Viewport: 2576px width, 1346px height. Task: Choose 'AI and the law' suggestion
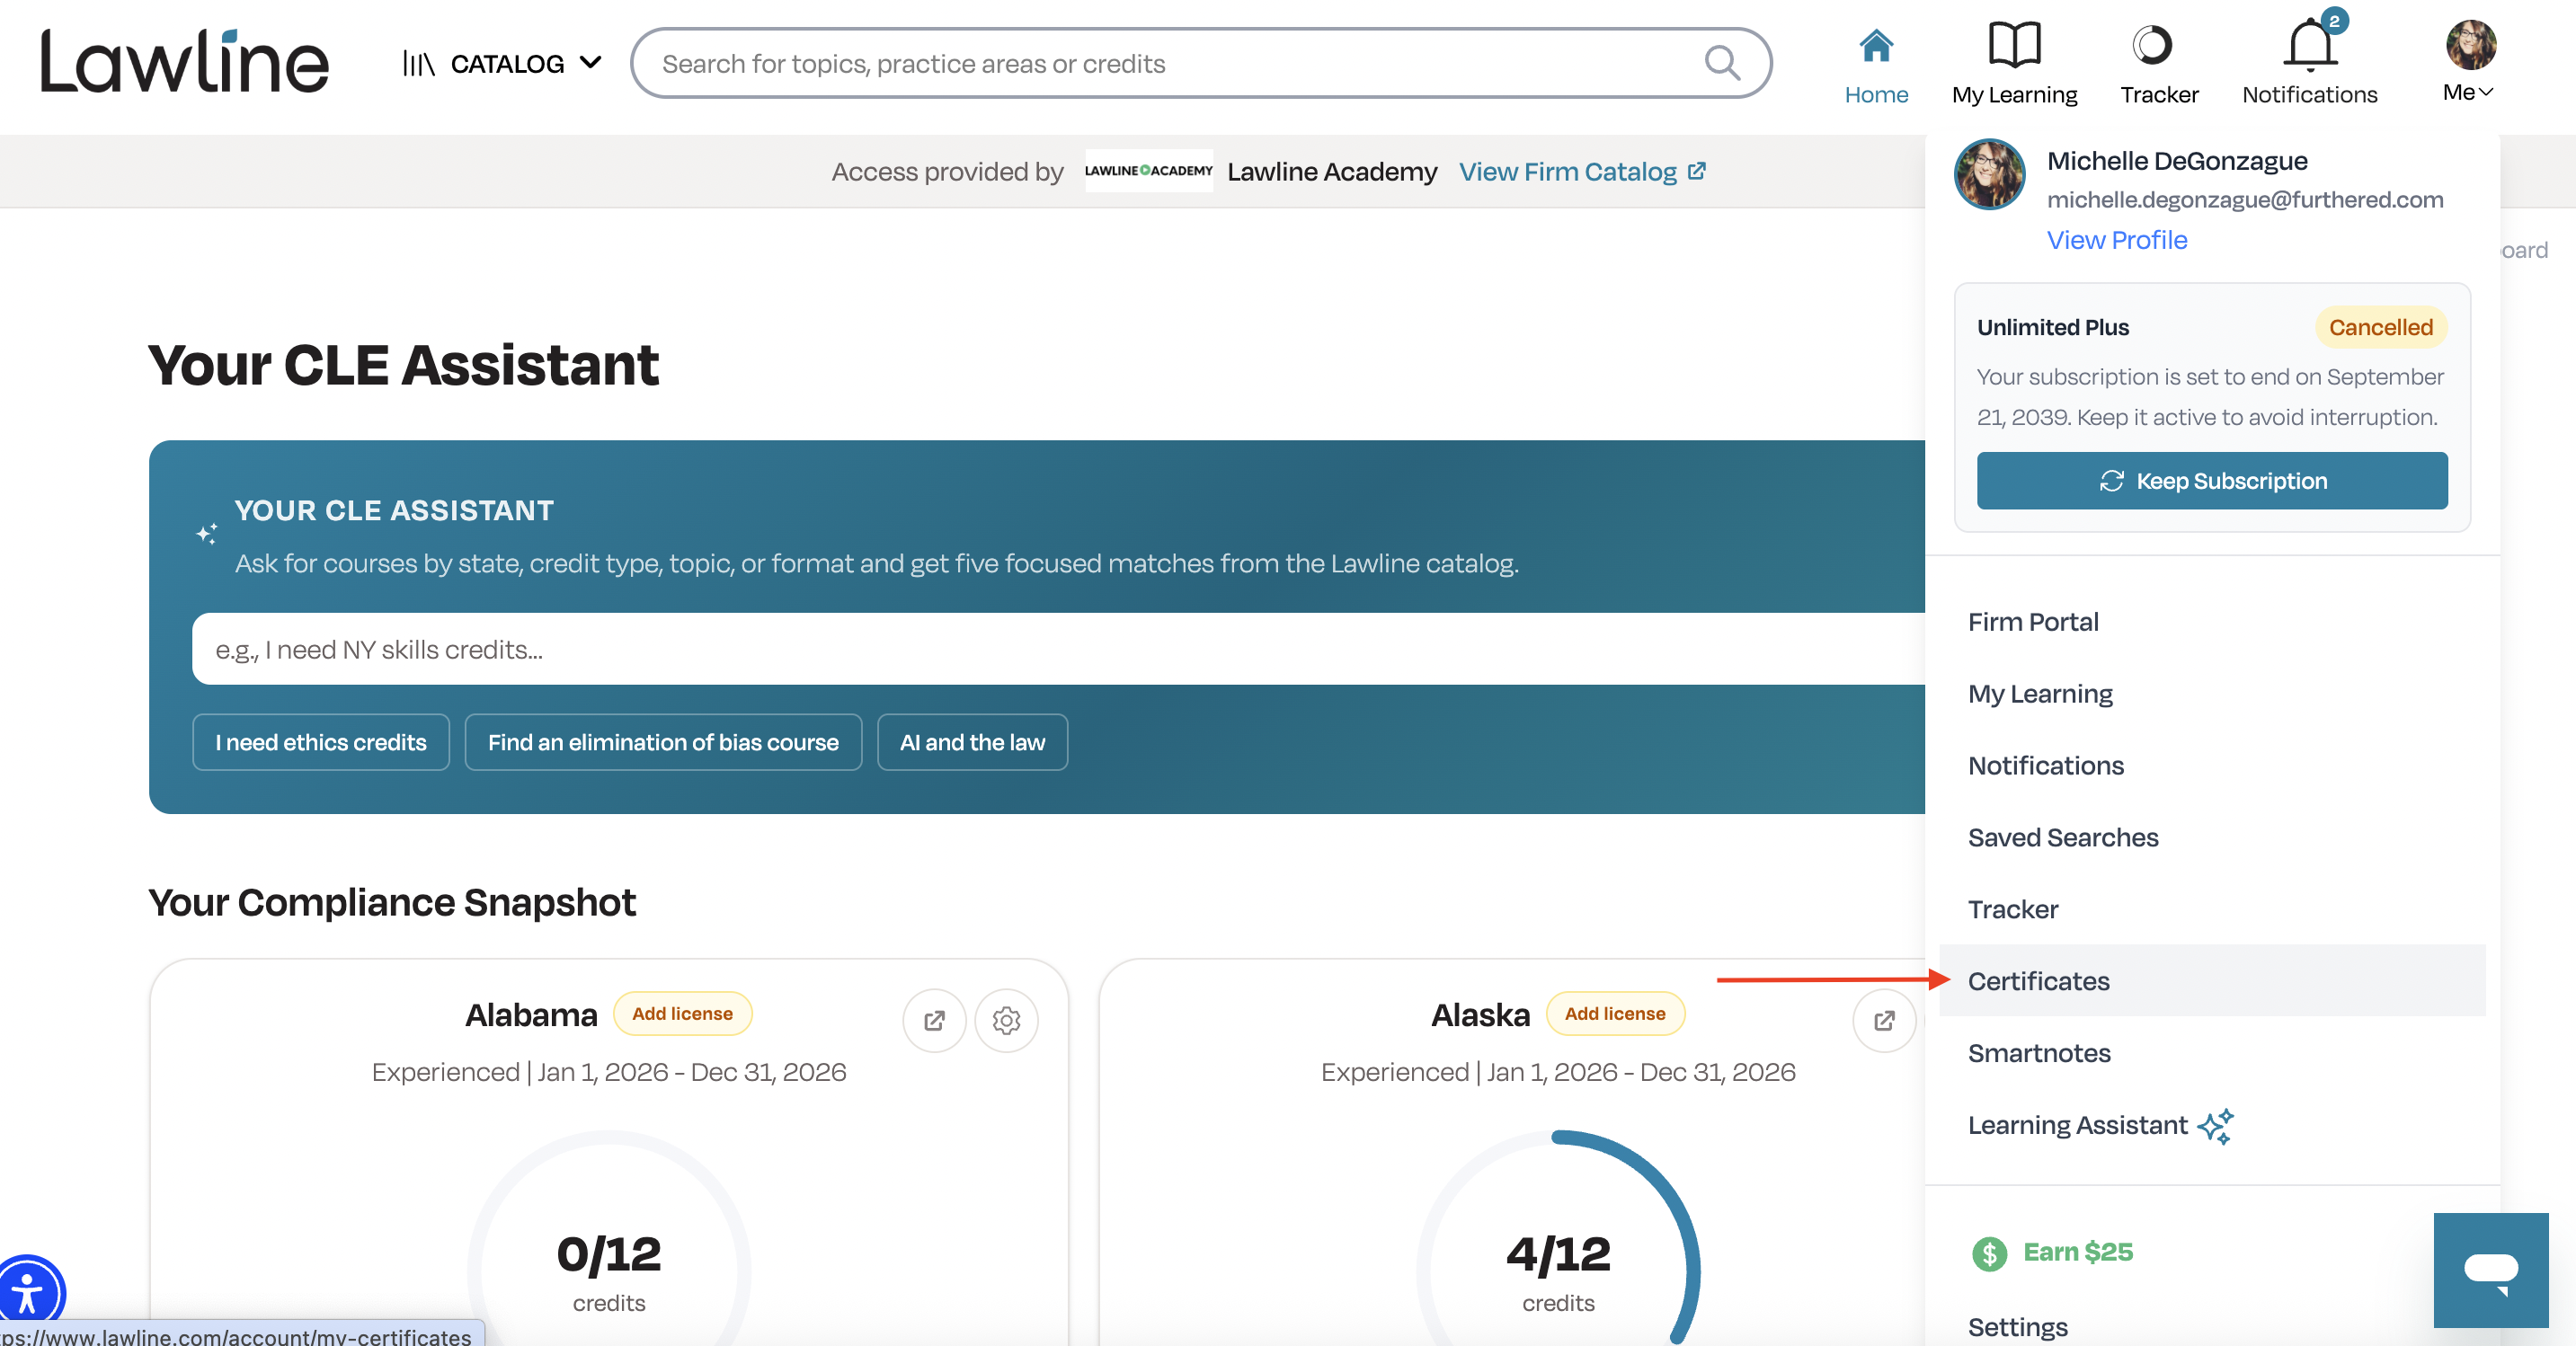972,742
